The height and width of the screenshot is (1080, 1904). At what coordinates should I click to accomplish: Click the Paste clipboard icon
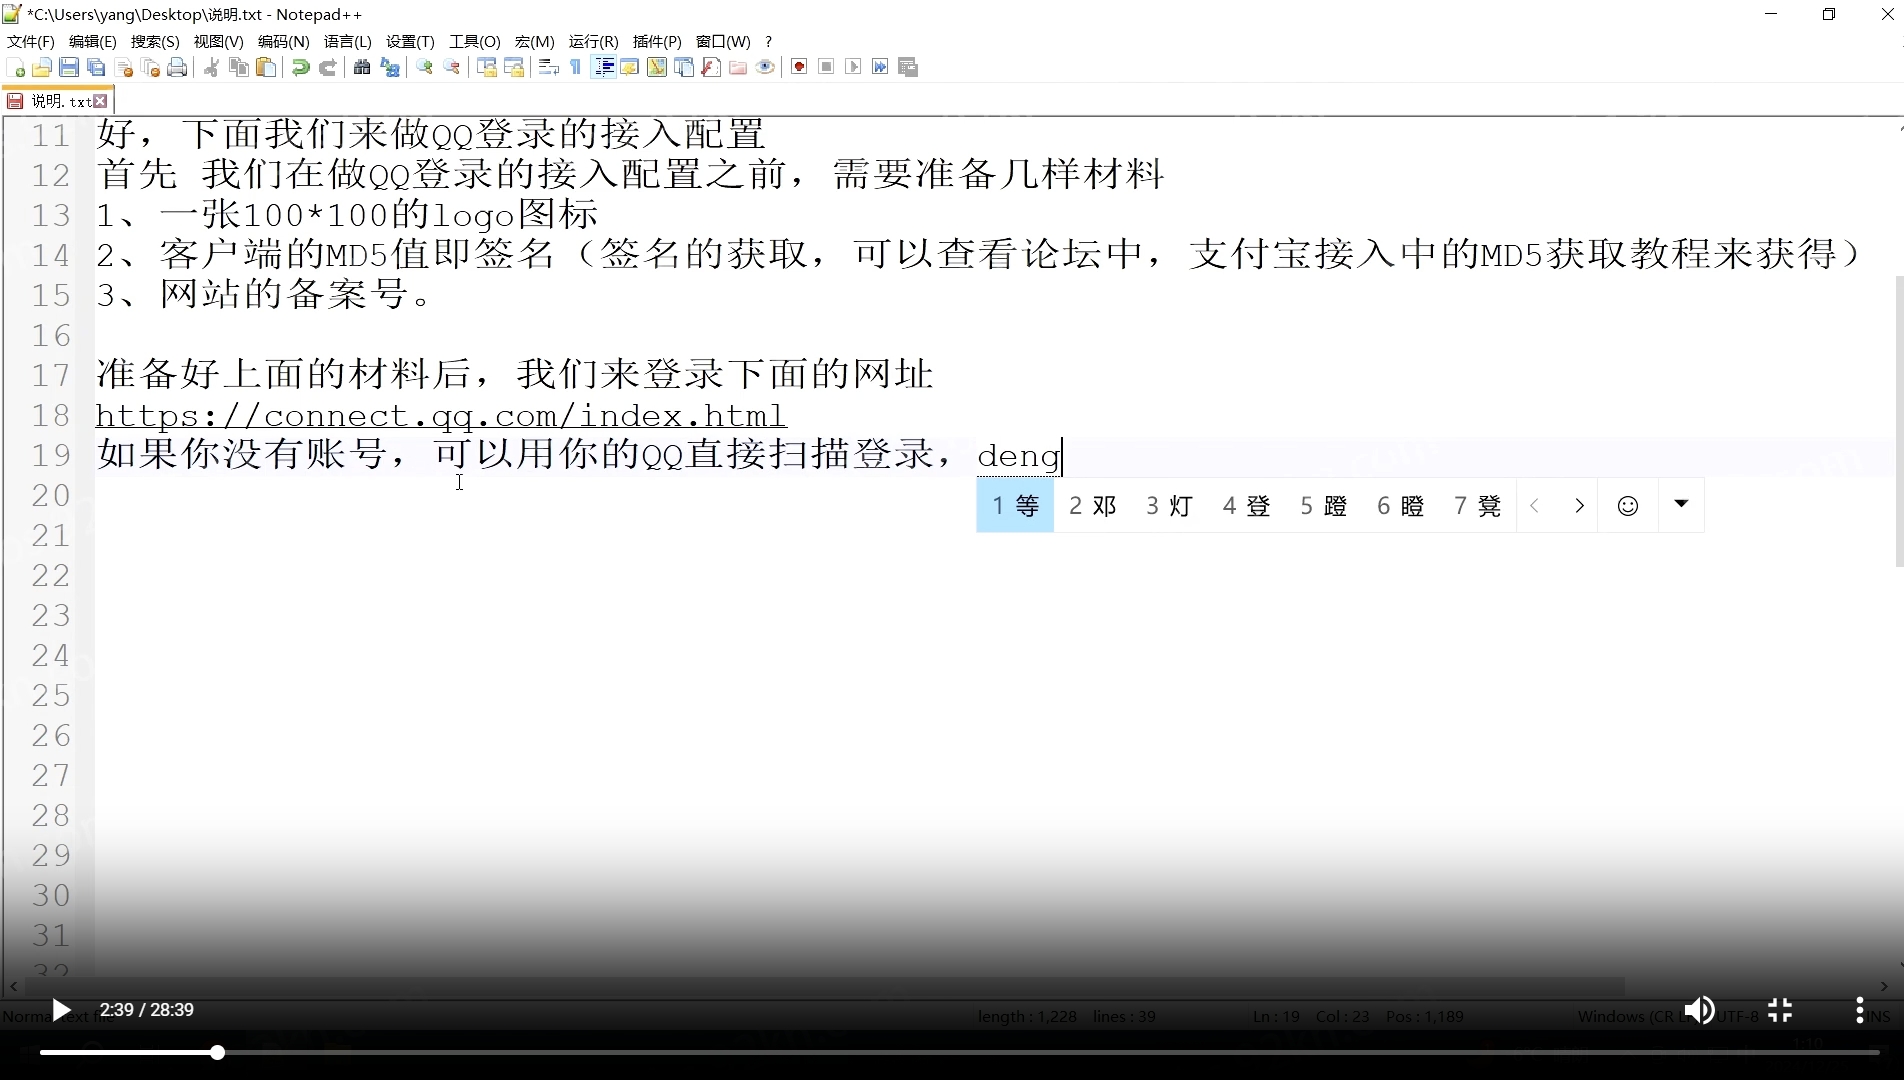(266, 67)
